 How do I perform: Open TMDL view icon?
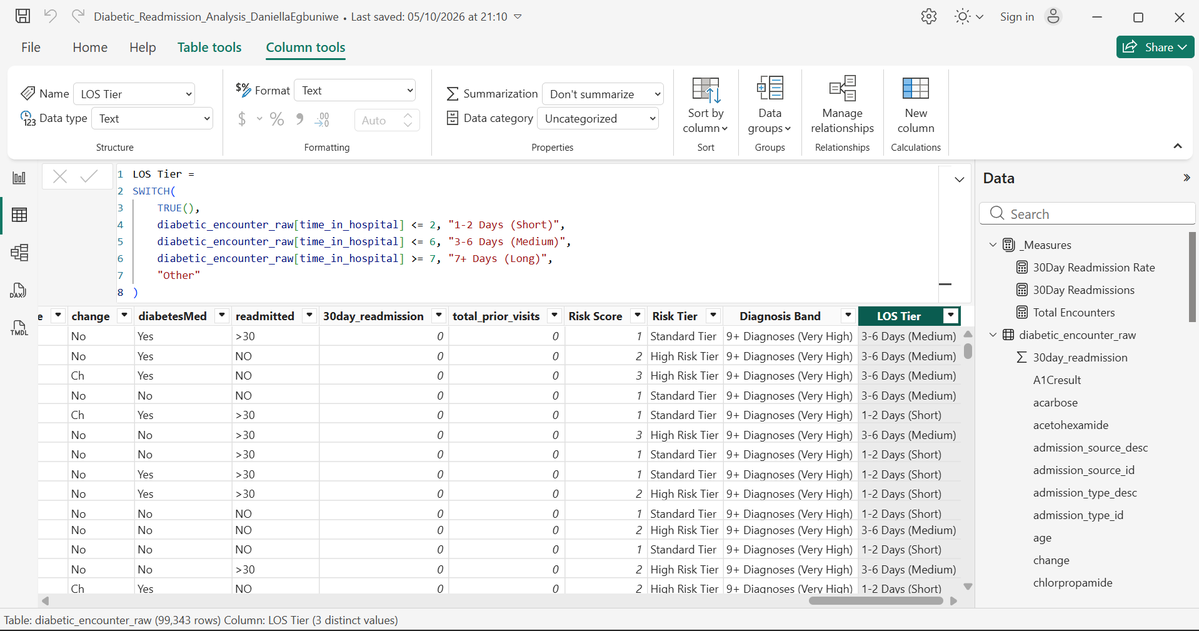[x=19, y=327]
